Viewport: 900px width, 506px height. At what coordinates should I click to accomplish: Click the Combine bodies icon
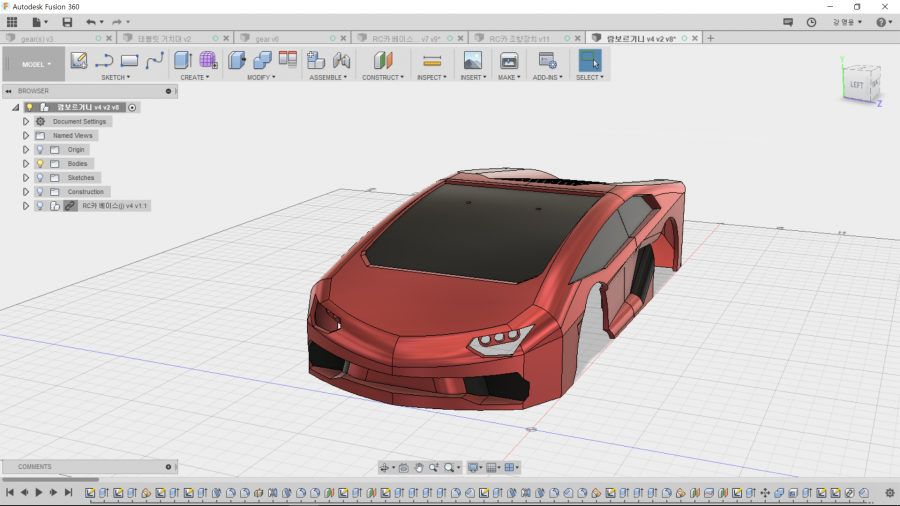click(x=262, y=60)
